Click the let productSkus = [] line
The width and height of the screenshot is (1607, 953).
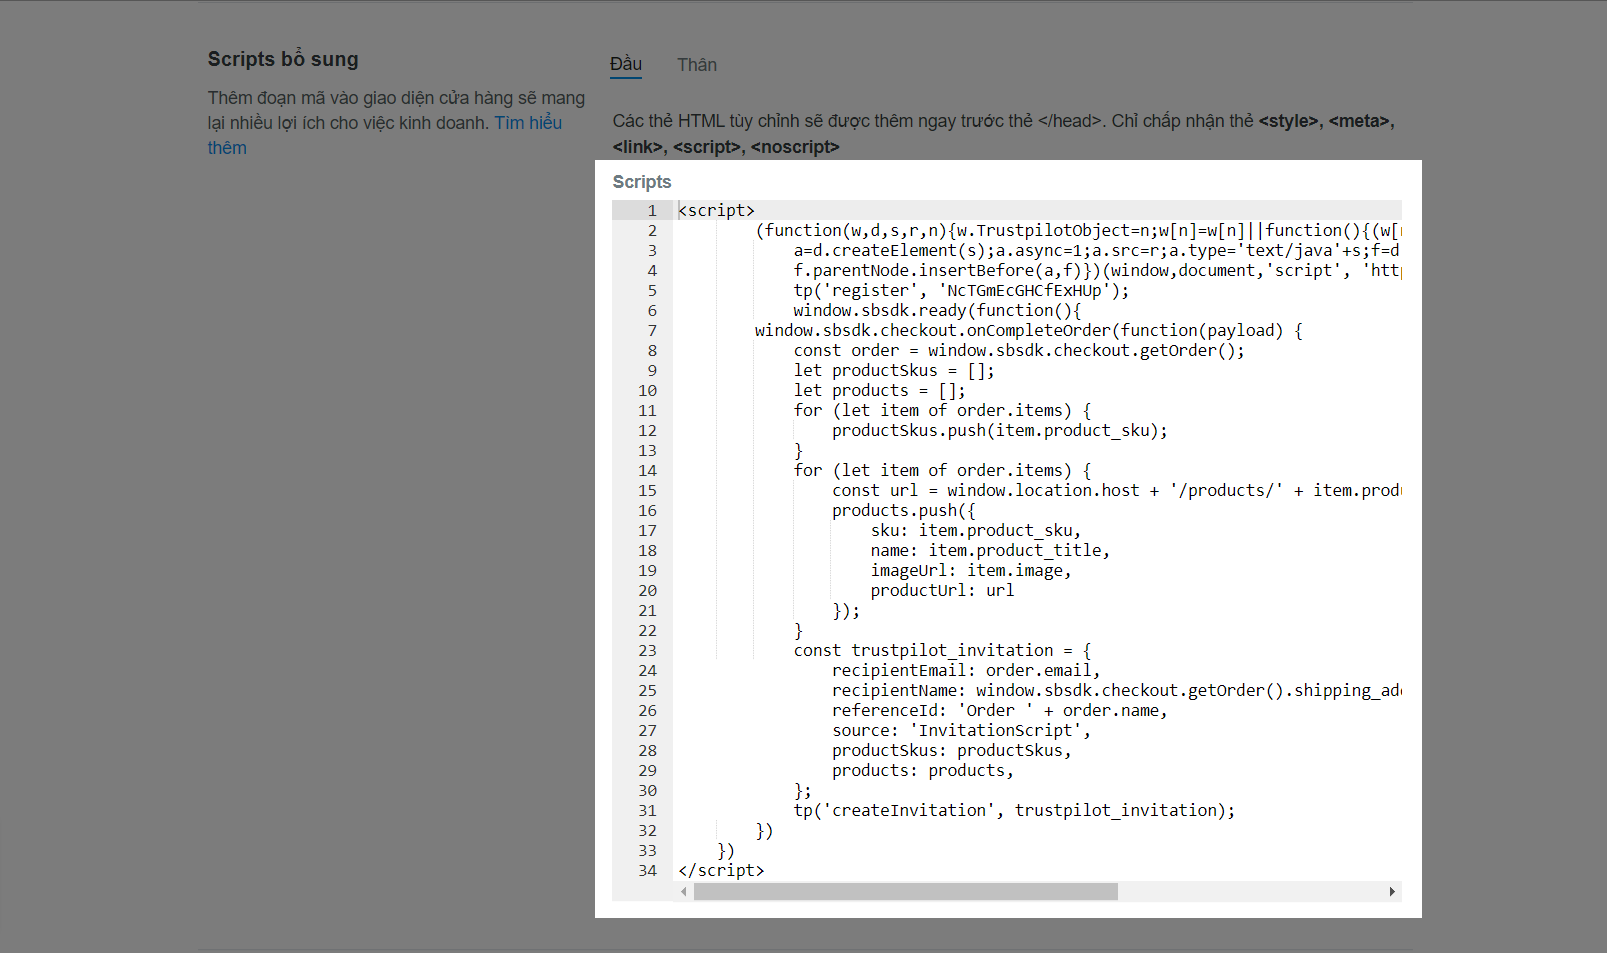pos(894,370)
